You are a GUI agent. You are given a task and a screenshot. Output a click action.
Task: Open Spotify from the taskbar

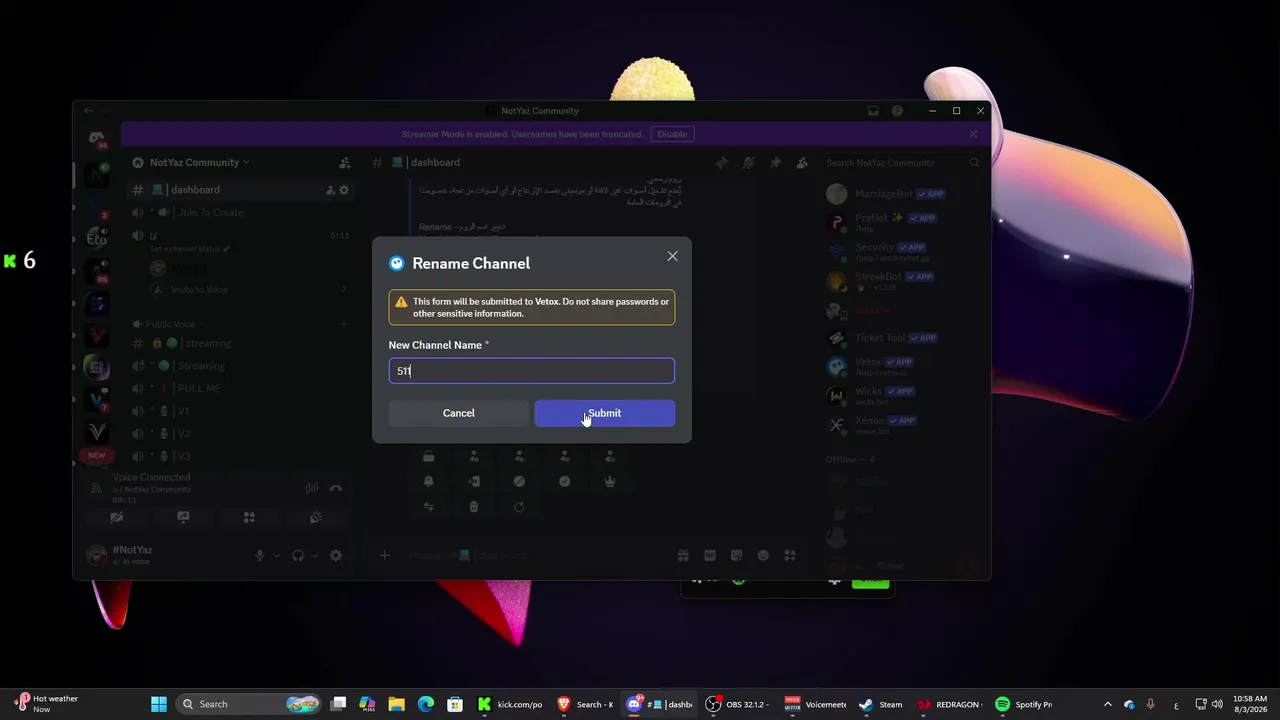pyautogui.click(x=1024, y=704)
